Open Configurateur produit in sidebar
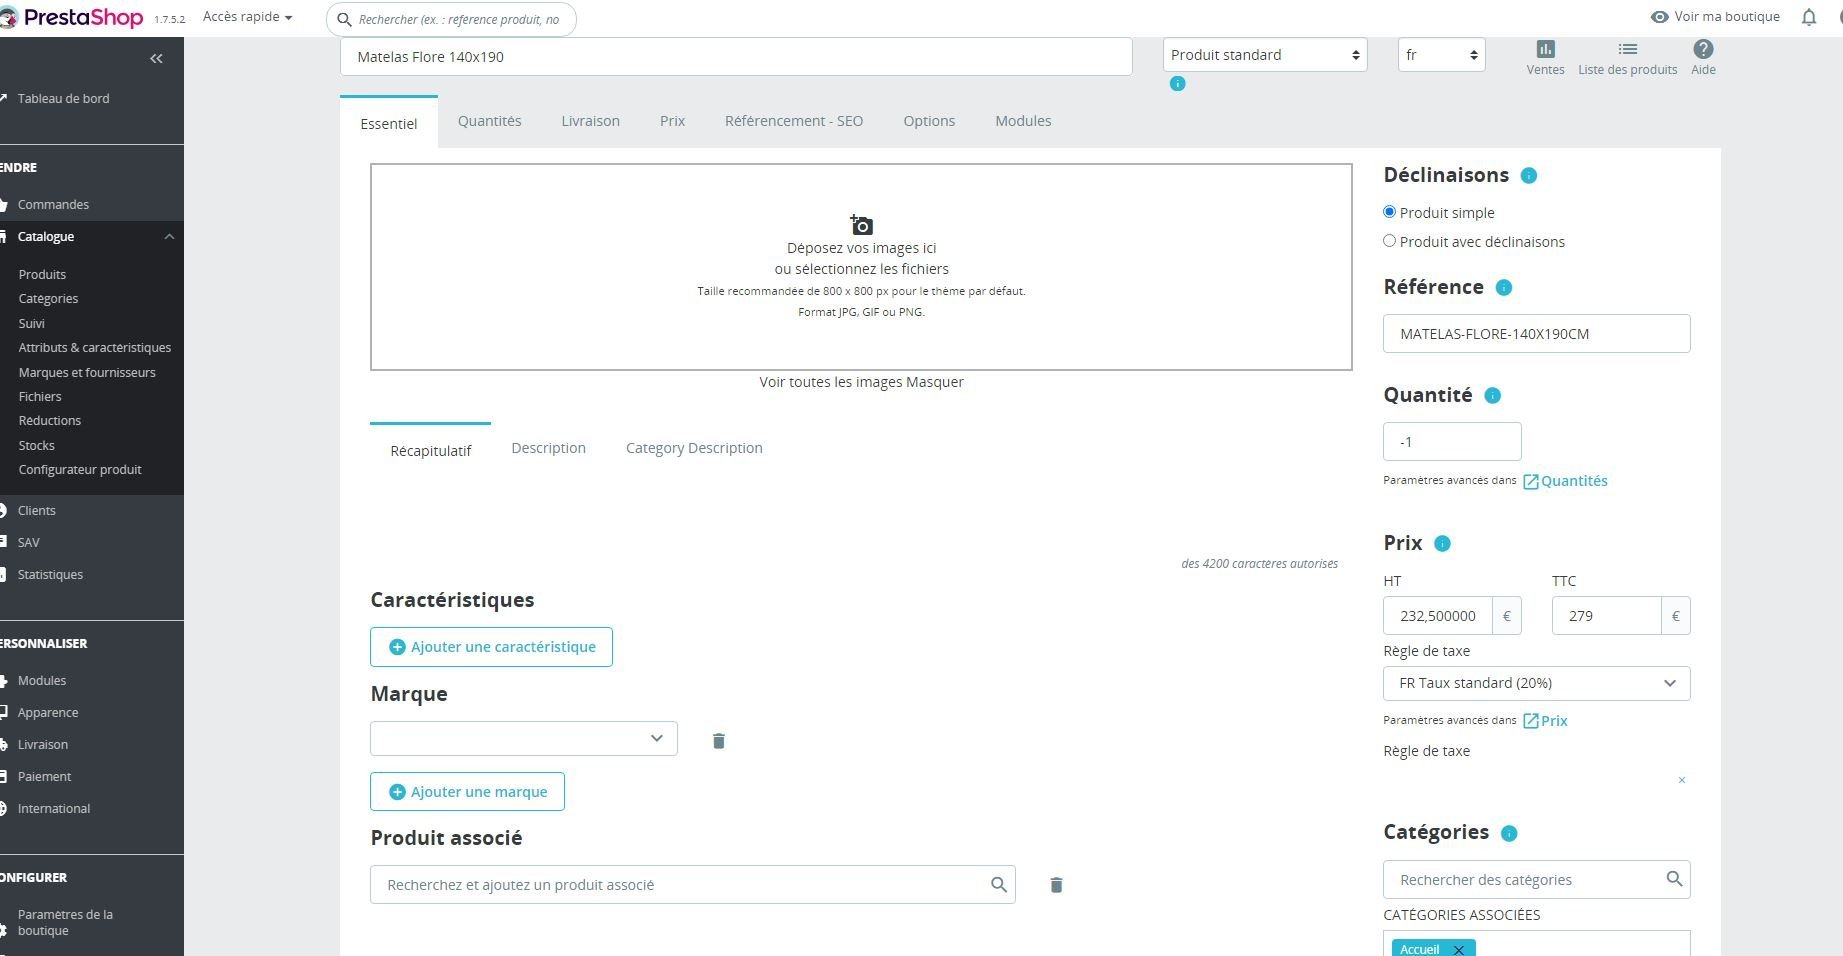The image size is (1843, 956). pyautogui.click(x=80, y=470)
